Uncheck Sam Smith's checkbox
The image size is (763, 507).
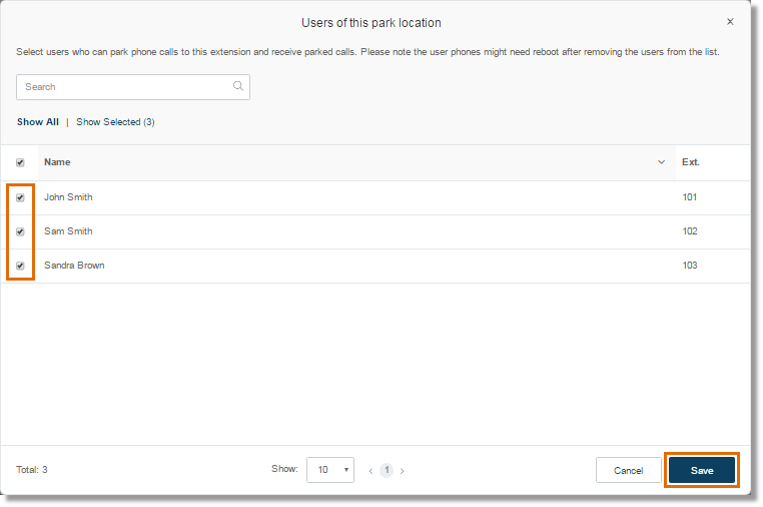[x=20, y=232]
